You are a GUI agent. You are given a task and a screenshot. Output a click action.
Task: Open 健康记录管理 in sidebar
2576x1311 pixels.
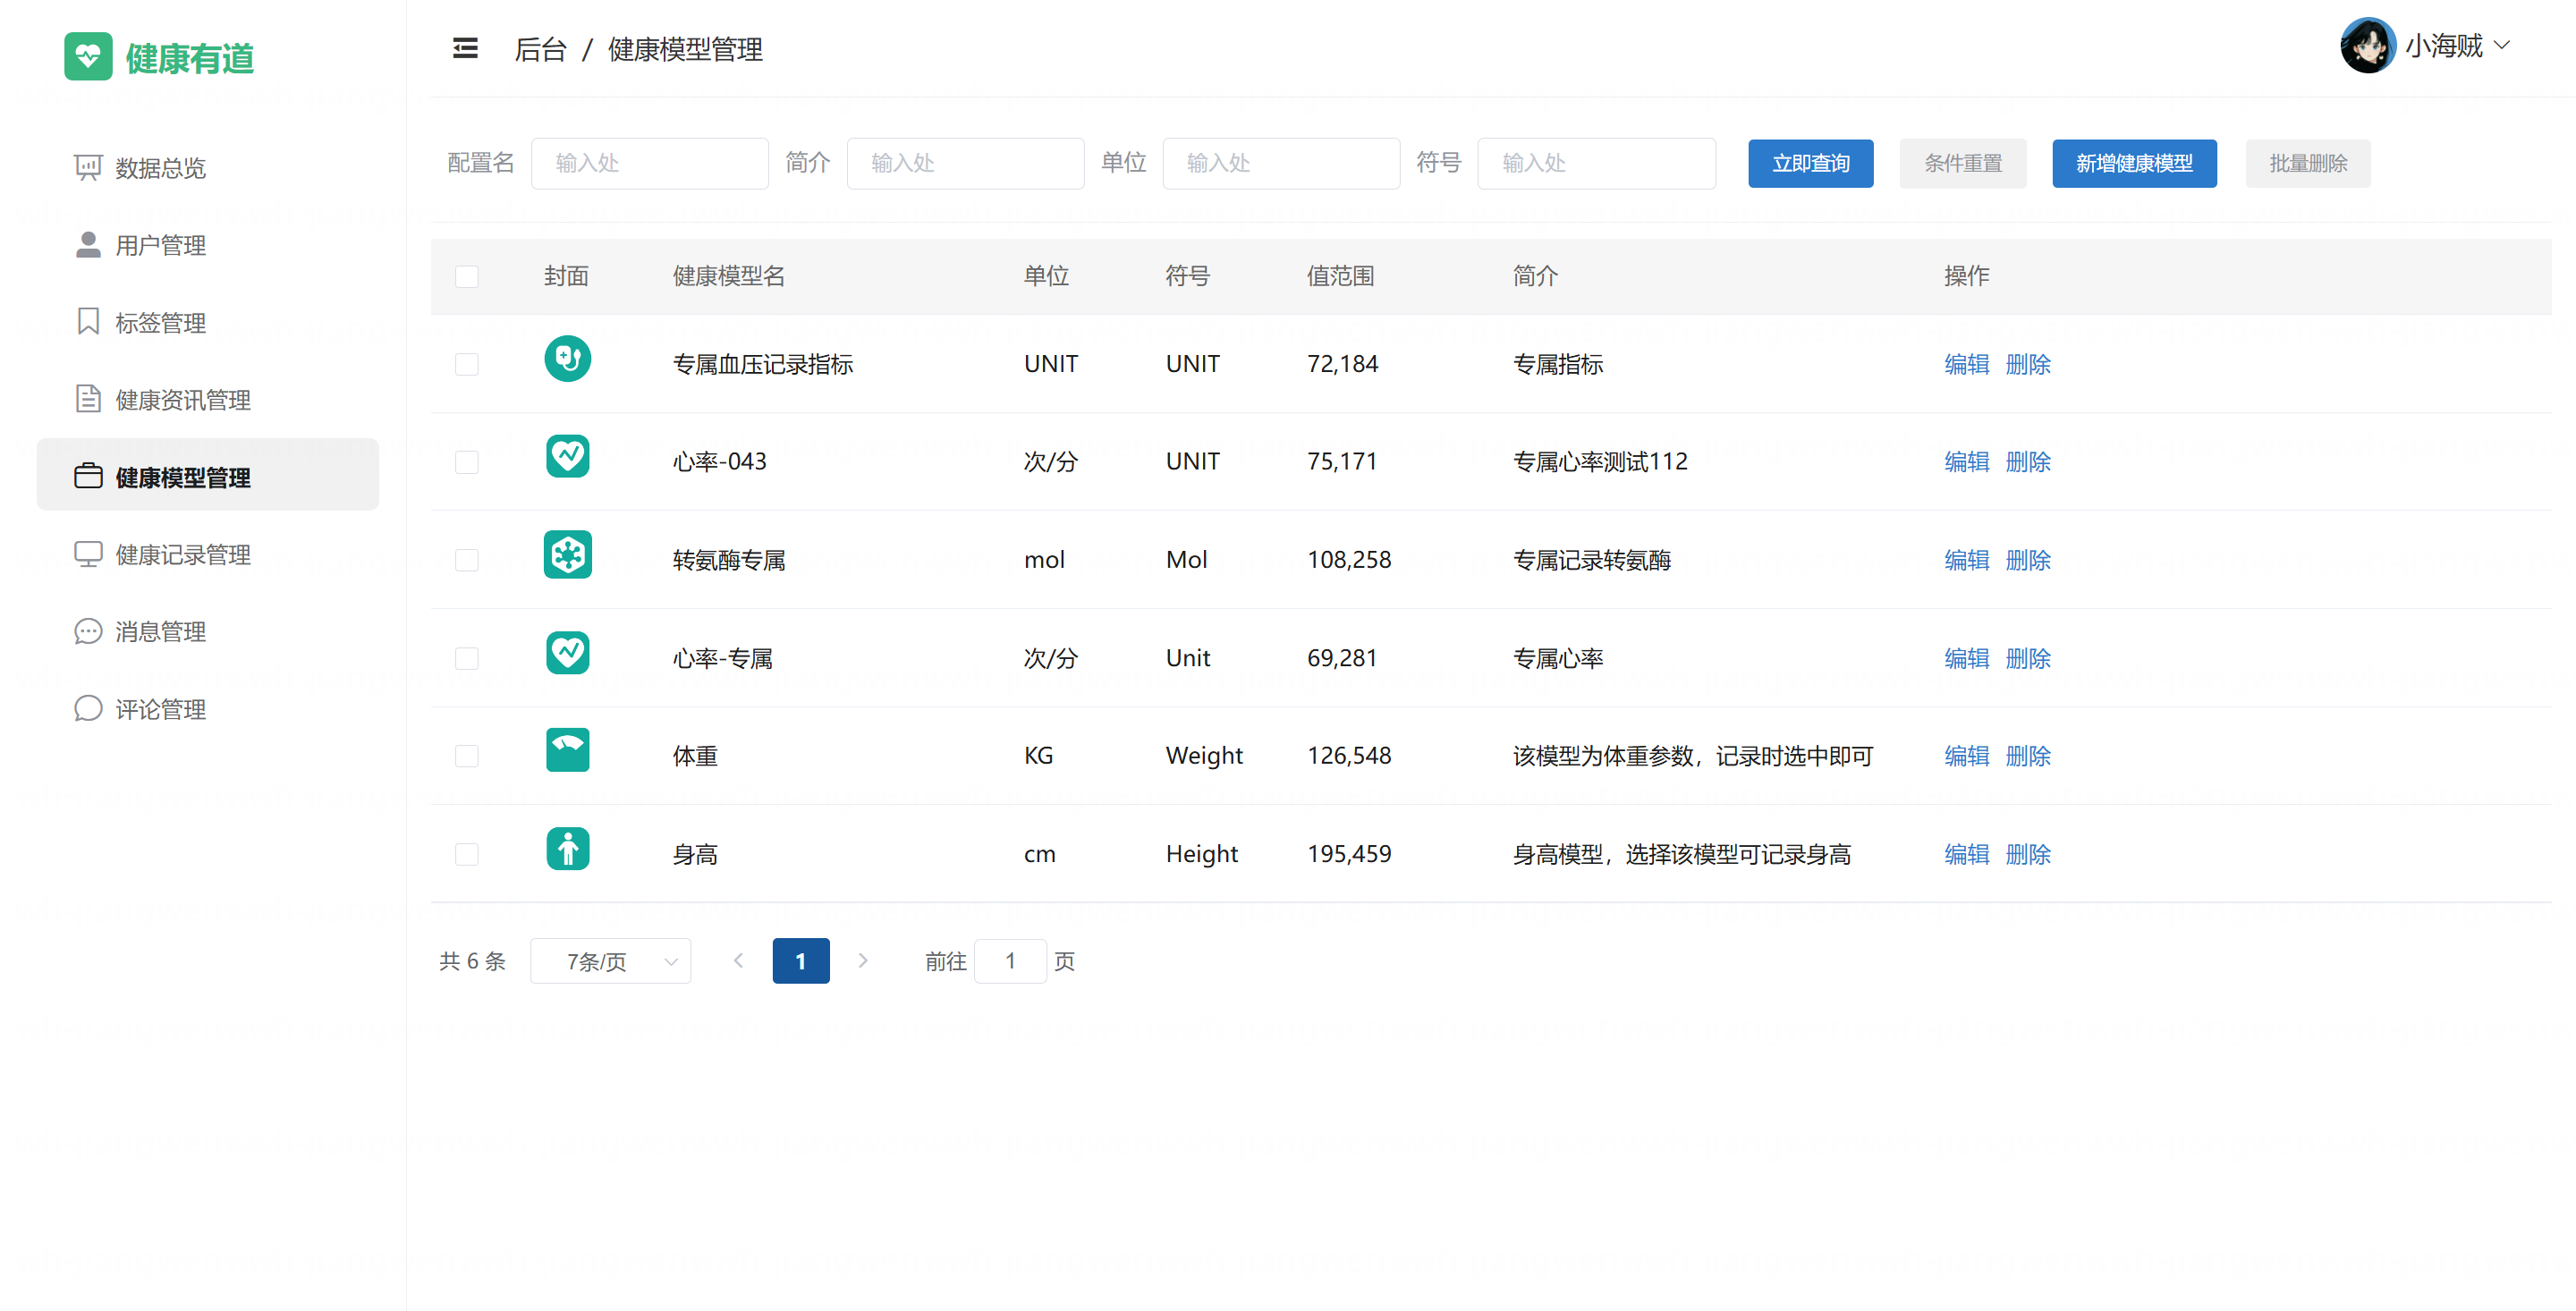coord(182,555)
